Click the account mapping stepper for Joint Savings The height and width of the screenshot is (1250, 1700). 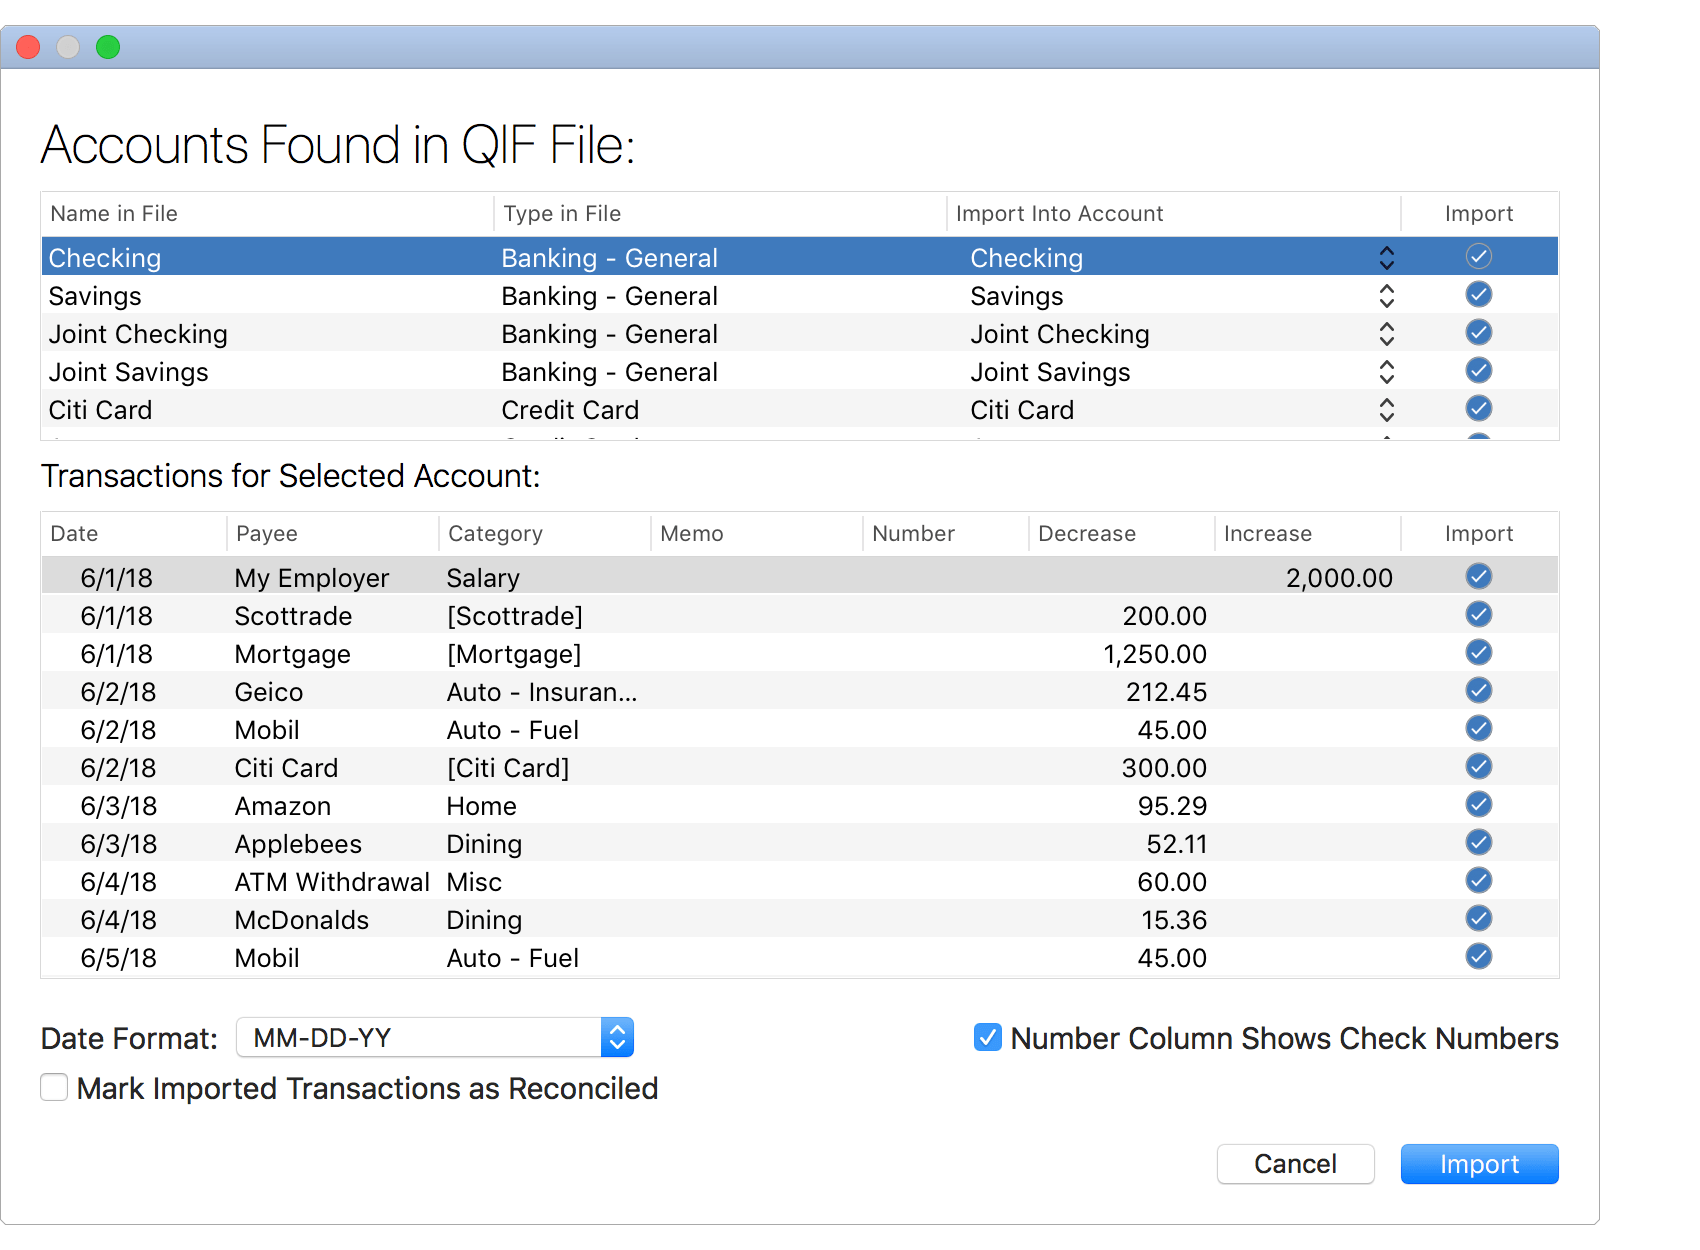click(x=1387, y=371)
